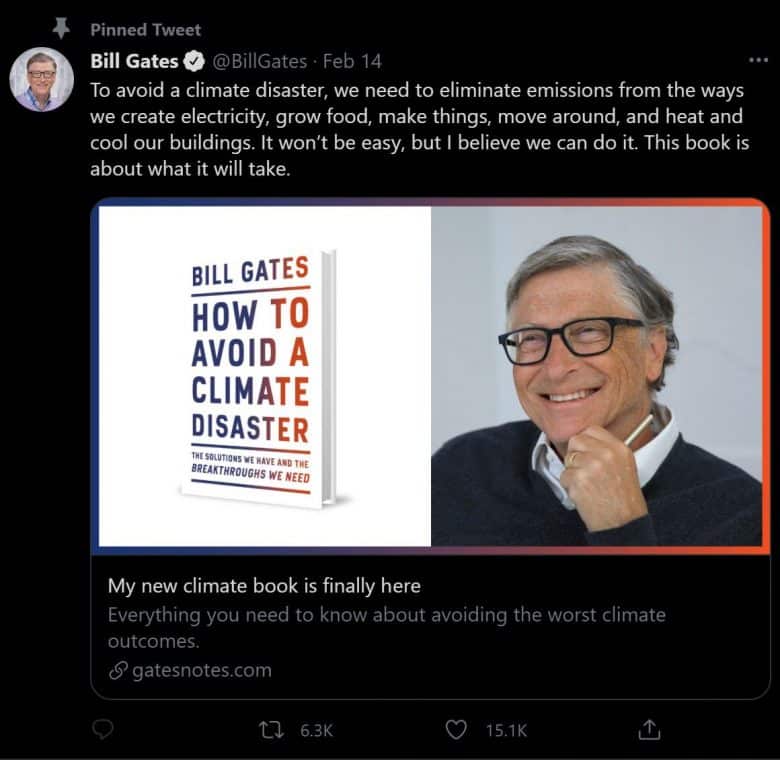This screenshot has height=760, width=780.
Task: Click the blue verified badge icon
Action: point(195,61)
